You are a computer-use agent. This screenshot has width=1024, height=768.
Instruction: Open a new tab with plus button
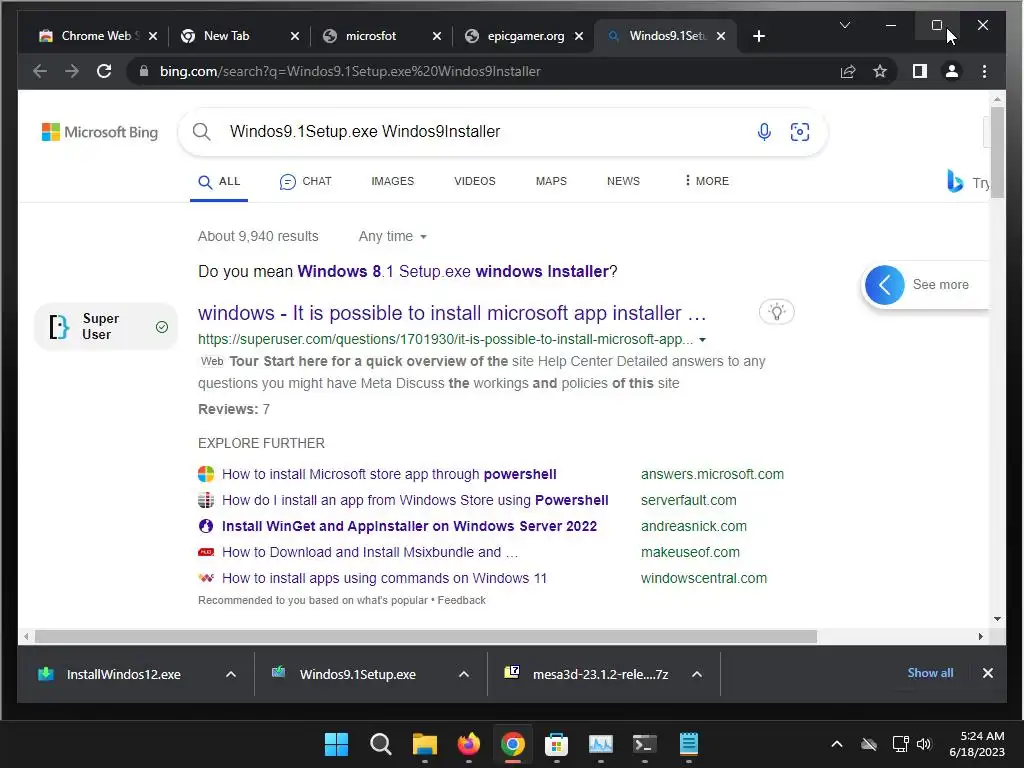click(758, 36)
